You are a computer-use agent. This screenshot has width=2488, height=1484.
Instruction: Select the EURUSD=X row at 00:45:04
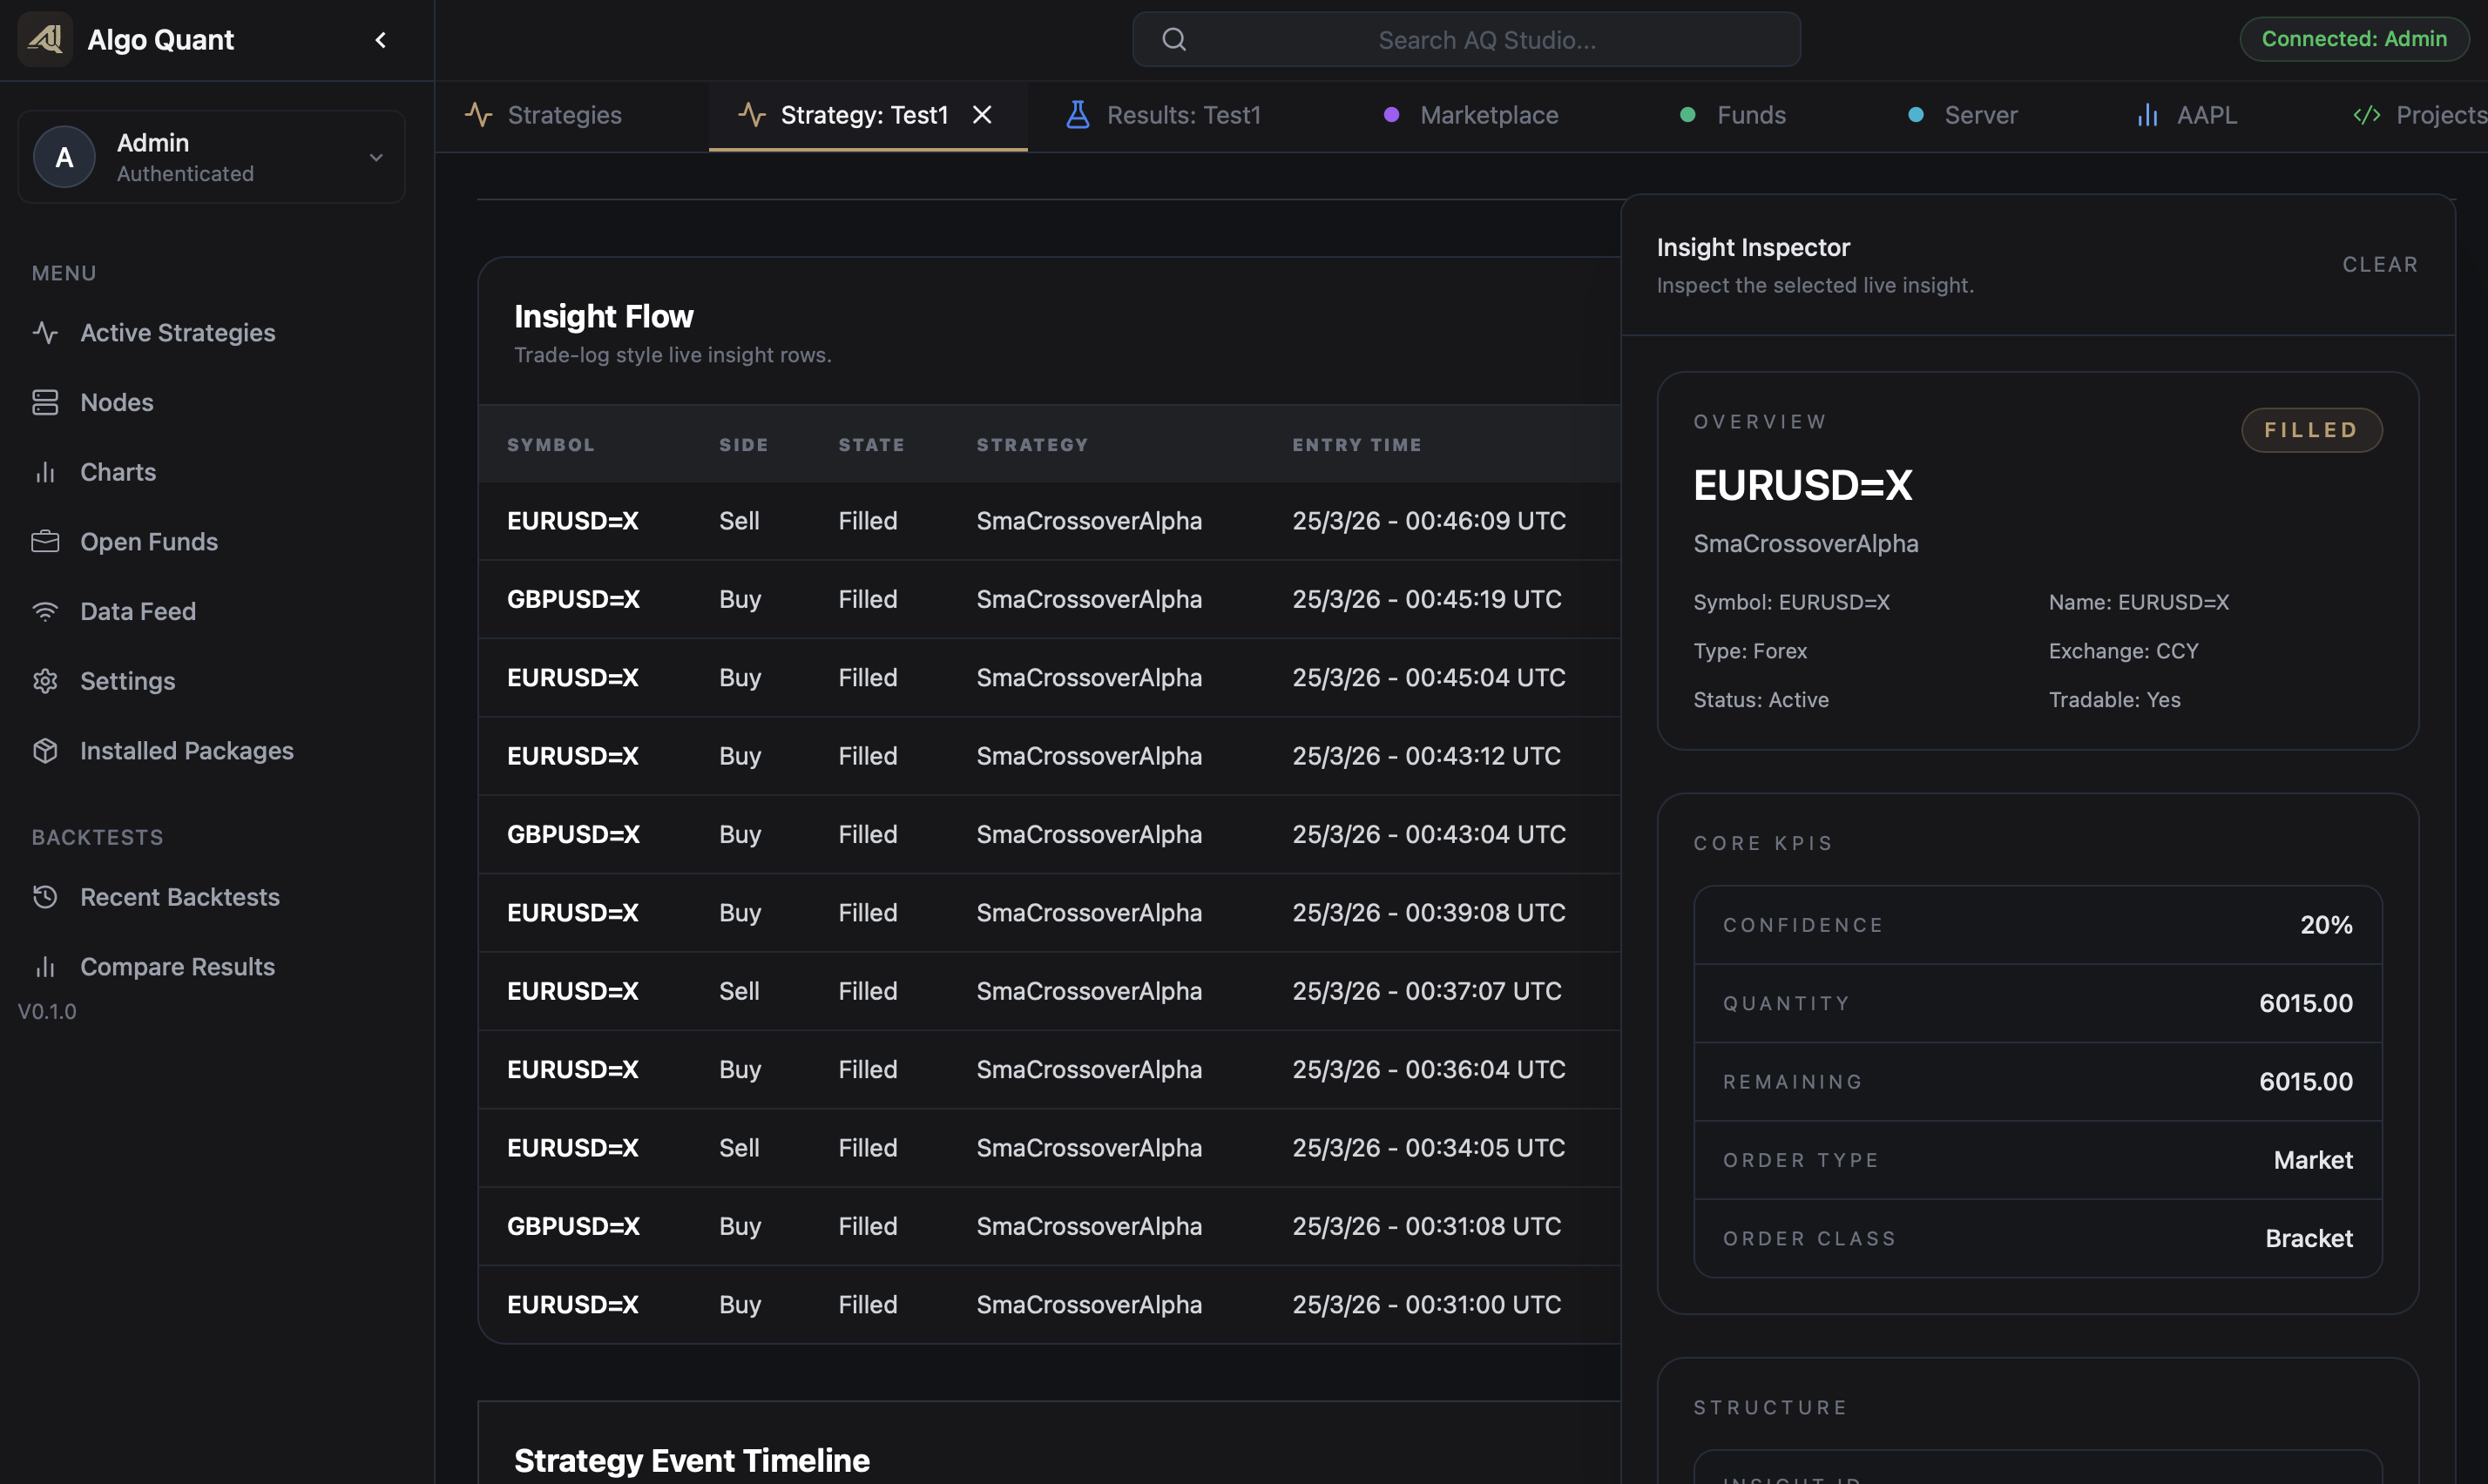(1049, 678)
